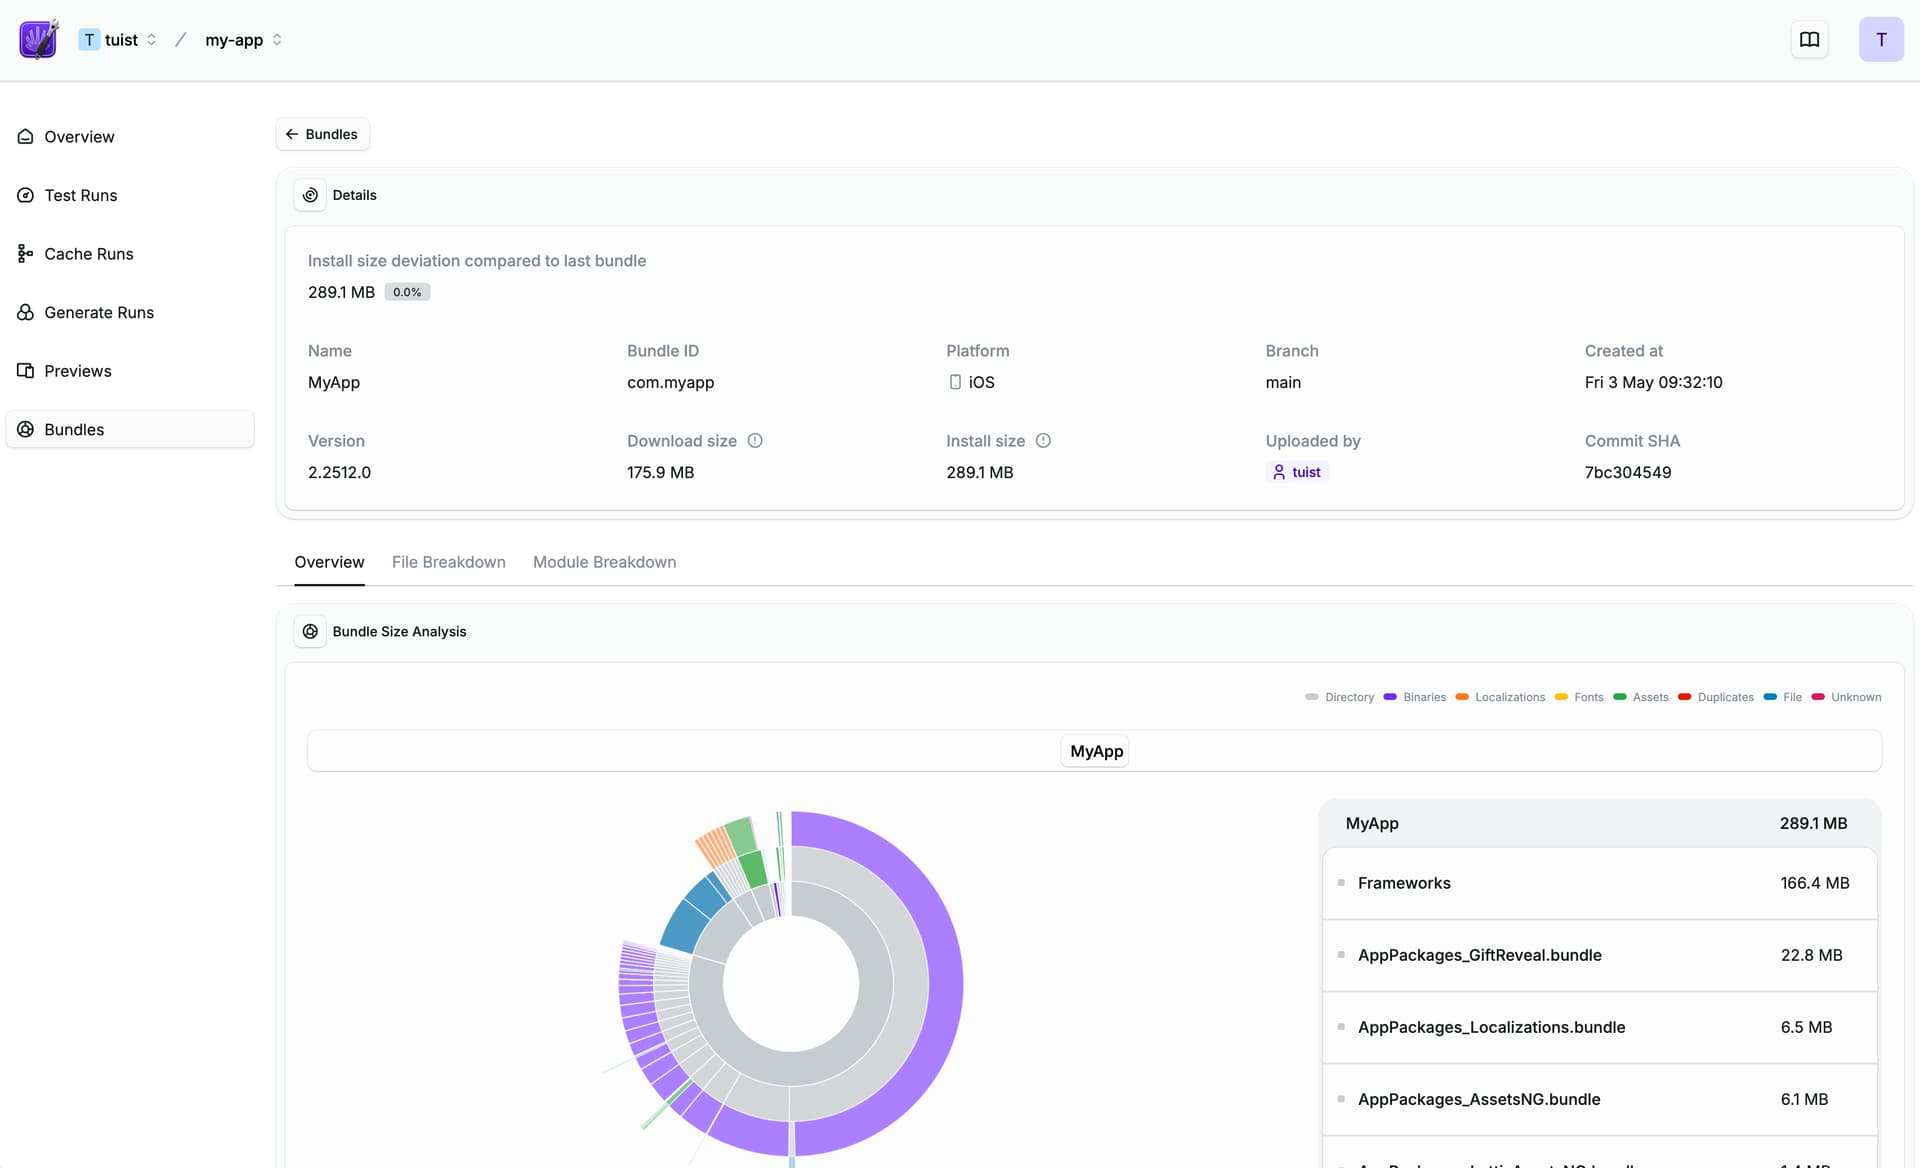Click the created date Fri 3 May 09:32:10
This screenshot has width=1920, height=1168.
pyautogui.click(x=1653, y=382)
